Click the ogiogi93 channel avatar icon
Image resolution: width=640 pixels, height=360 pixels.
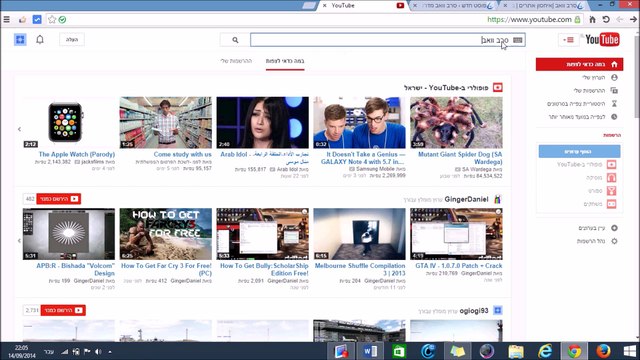coord(498,311)
